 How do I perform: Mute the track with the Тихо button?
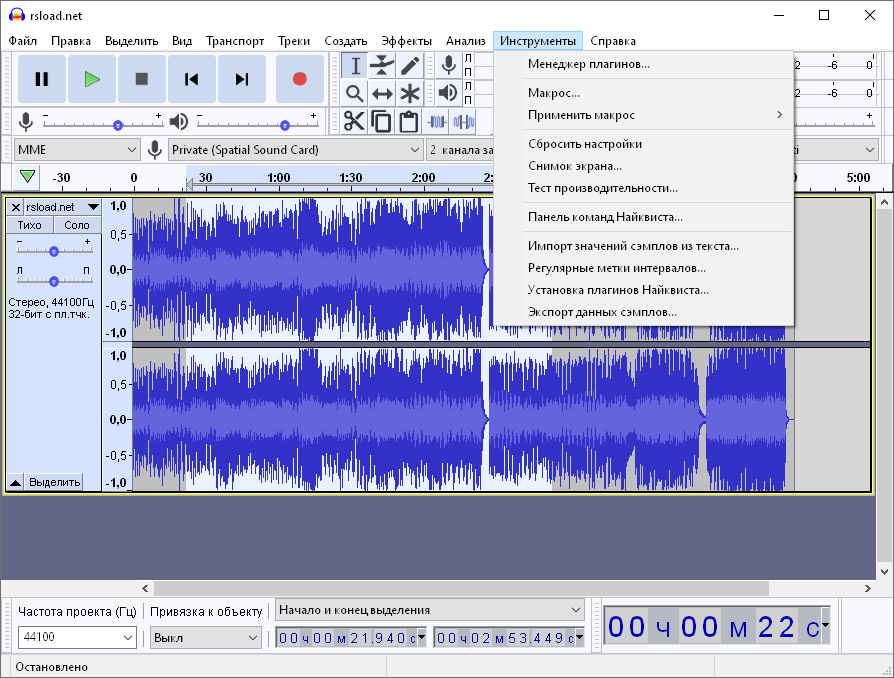28,224
